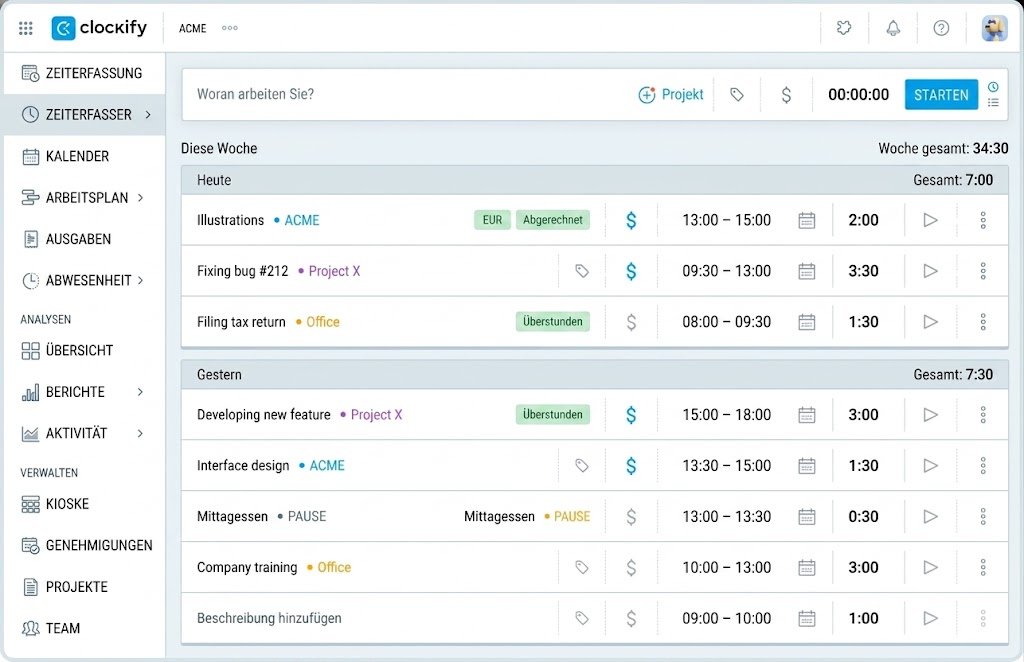Open calendar for Developing new feature
Image resolution: width=1024 pixels, height=662 pixels.
click(x=807, y=415)
